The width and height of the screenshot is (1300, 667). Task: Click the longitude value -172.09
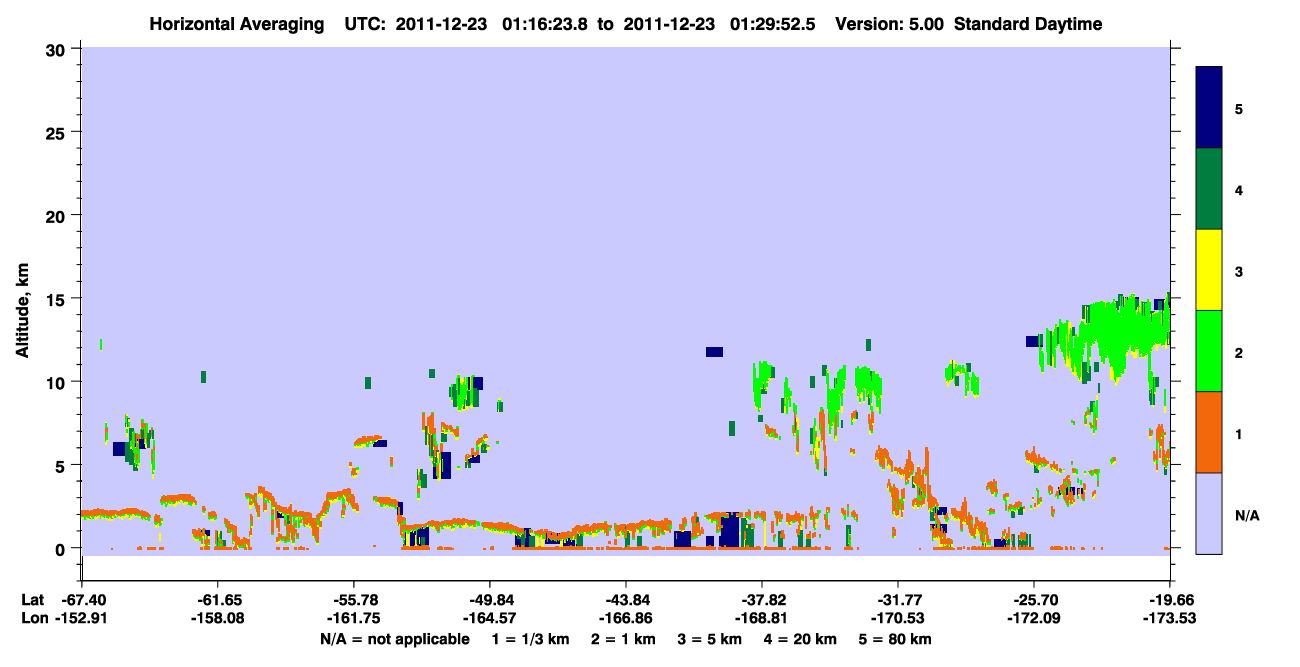point(1034,619)
